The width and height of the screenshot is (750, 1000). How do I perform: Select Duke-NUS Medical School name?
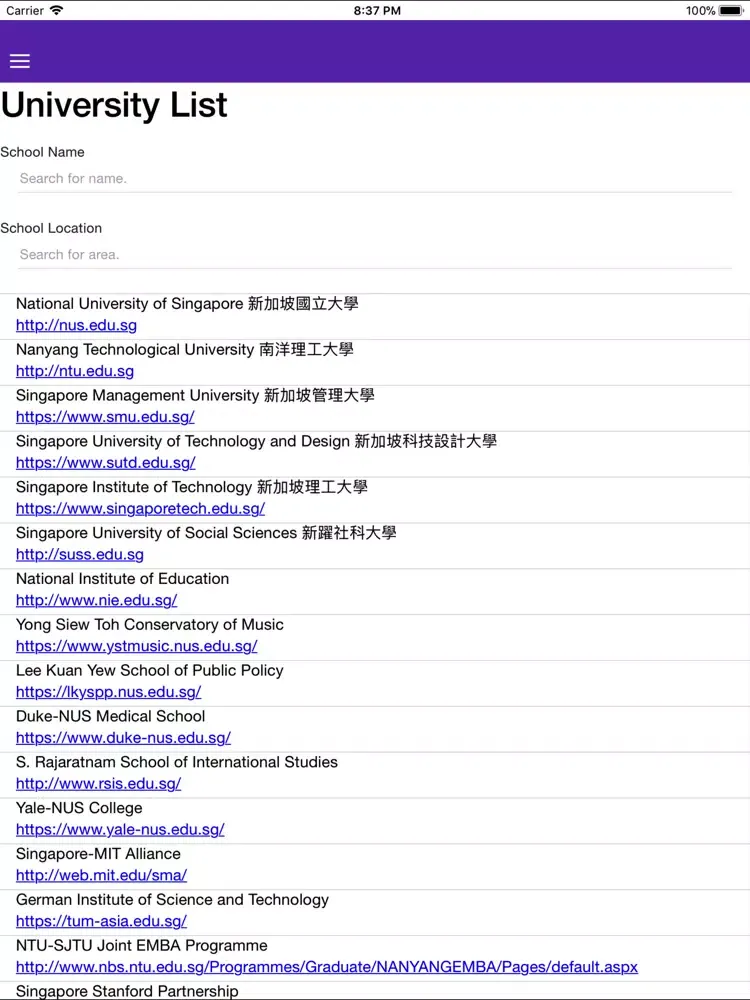point(110,716)
